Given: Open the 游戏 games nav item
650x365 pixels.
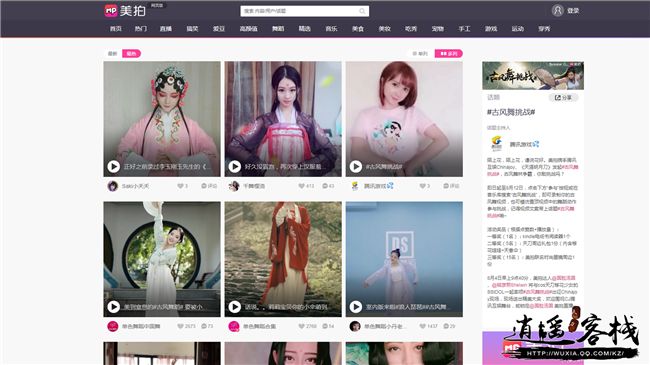Looking at the screenshot, I should pos(491,29).
